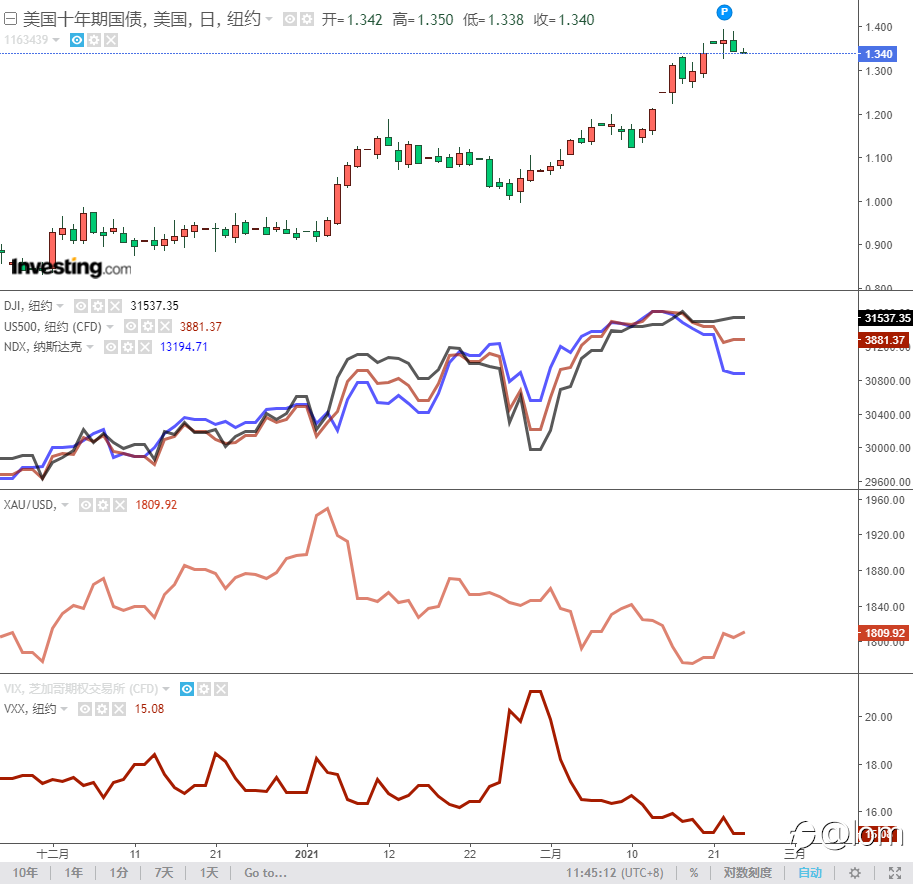
Task: Enable the 对数刻度 log scale
Action: click(x=747, y=873)
